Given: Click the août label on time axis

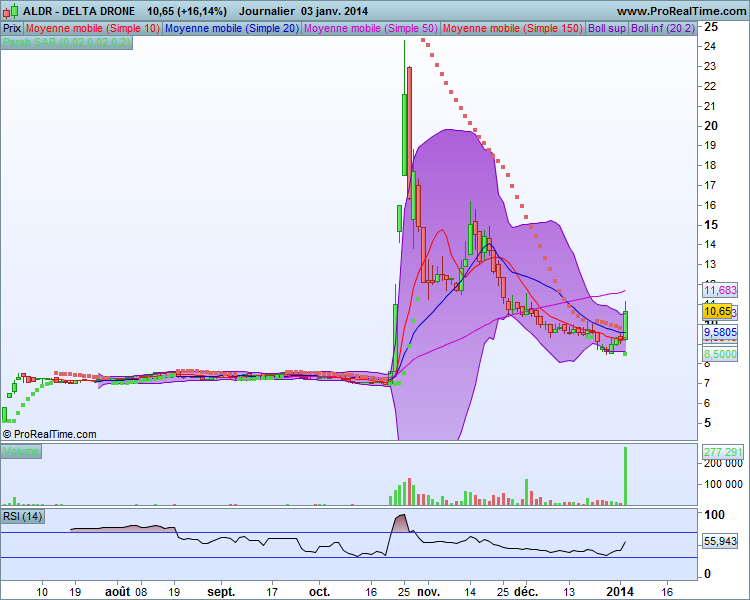Looking at the screenshot, I should point(118,592).
